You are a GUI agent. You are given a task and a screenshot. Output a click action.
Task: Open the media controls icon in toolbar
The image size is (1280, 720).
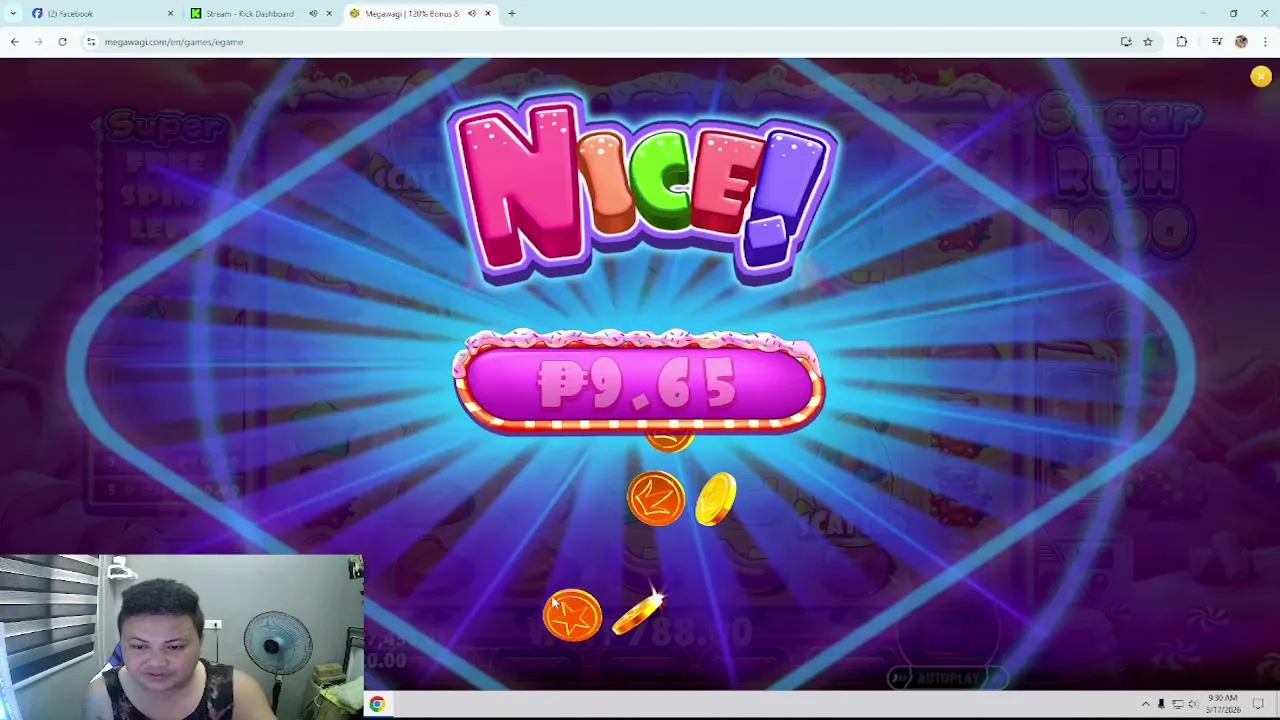point(1217,42)
